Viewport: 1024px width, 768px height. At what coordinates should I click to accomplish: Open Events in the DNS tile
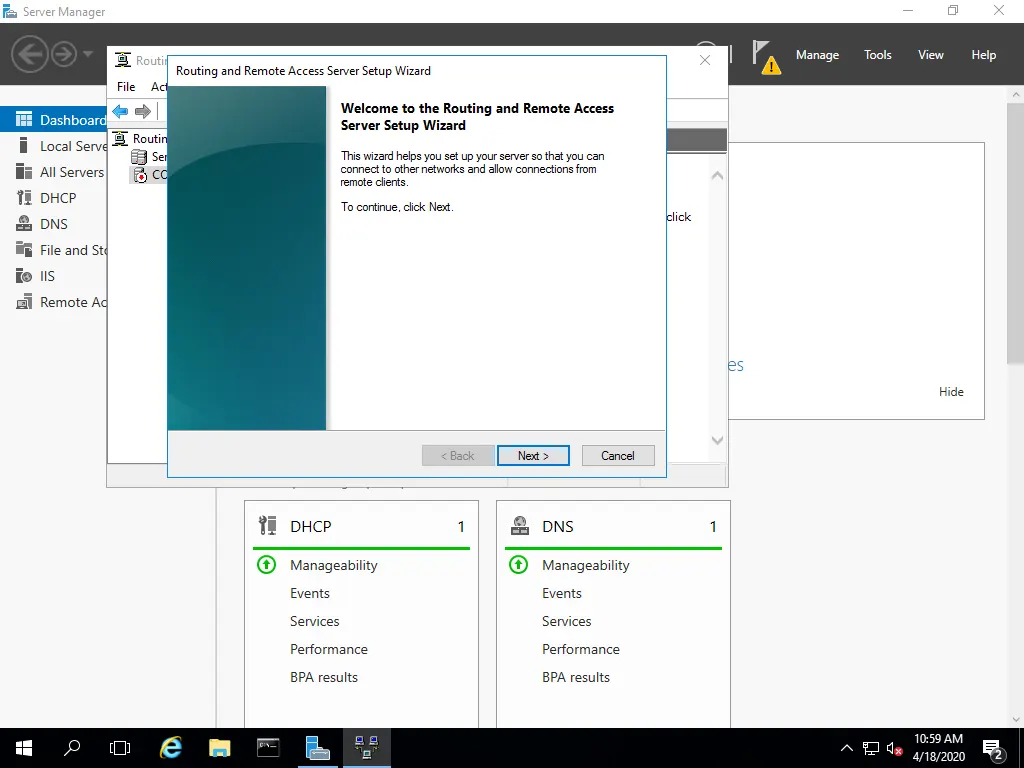click(562, 593)
